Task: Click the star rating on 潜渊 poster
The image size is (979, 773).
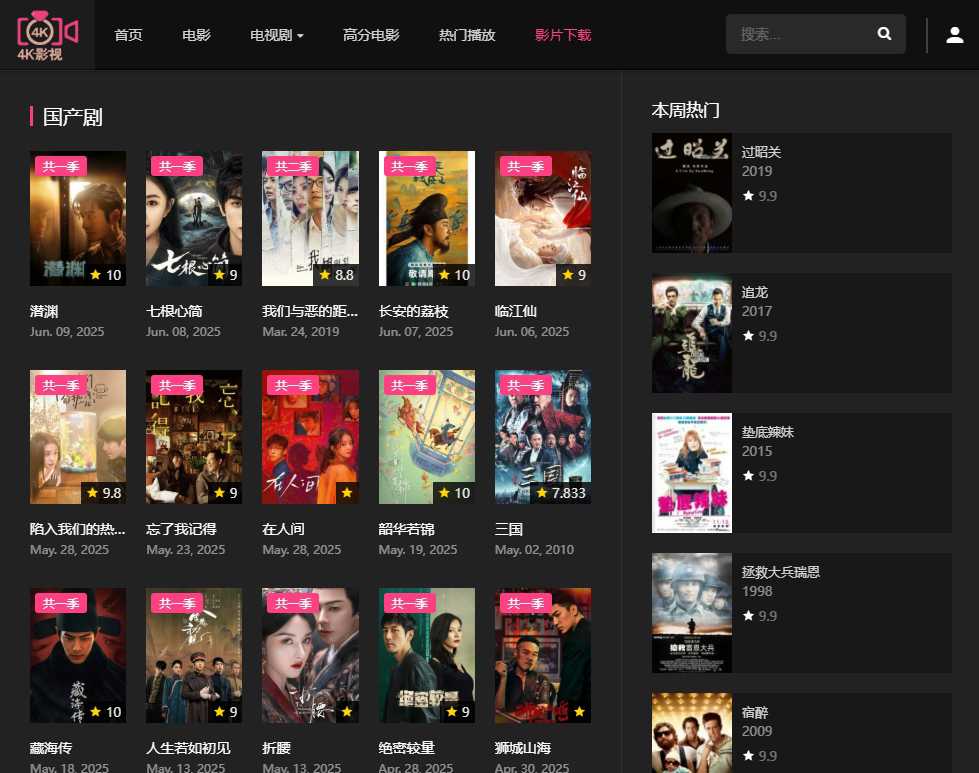Action: [x=105, y=275]
